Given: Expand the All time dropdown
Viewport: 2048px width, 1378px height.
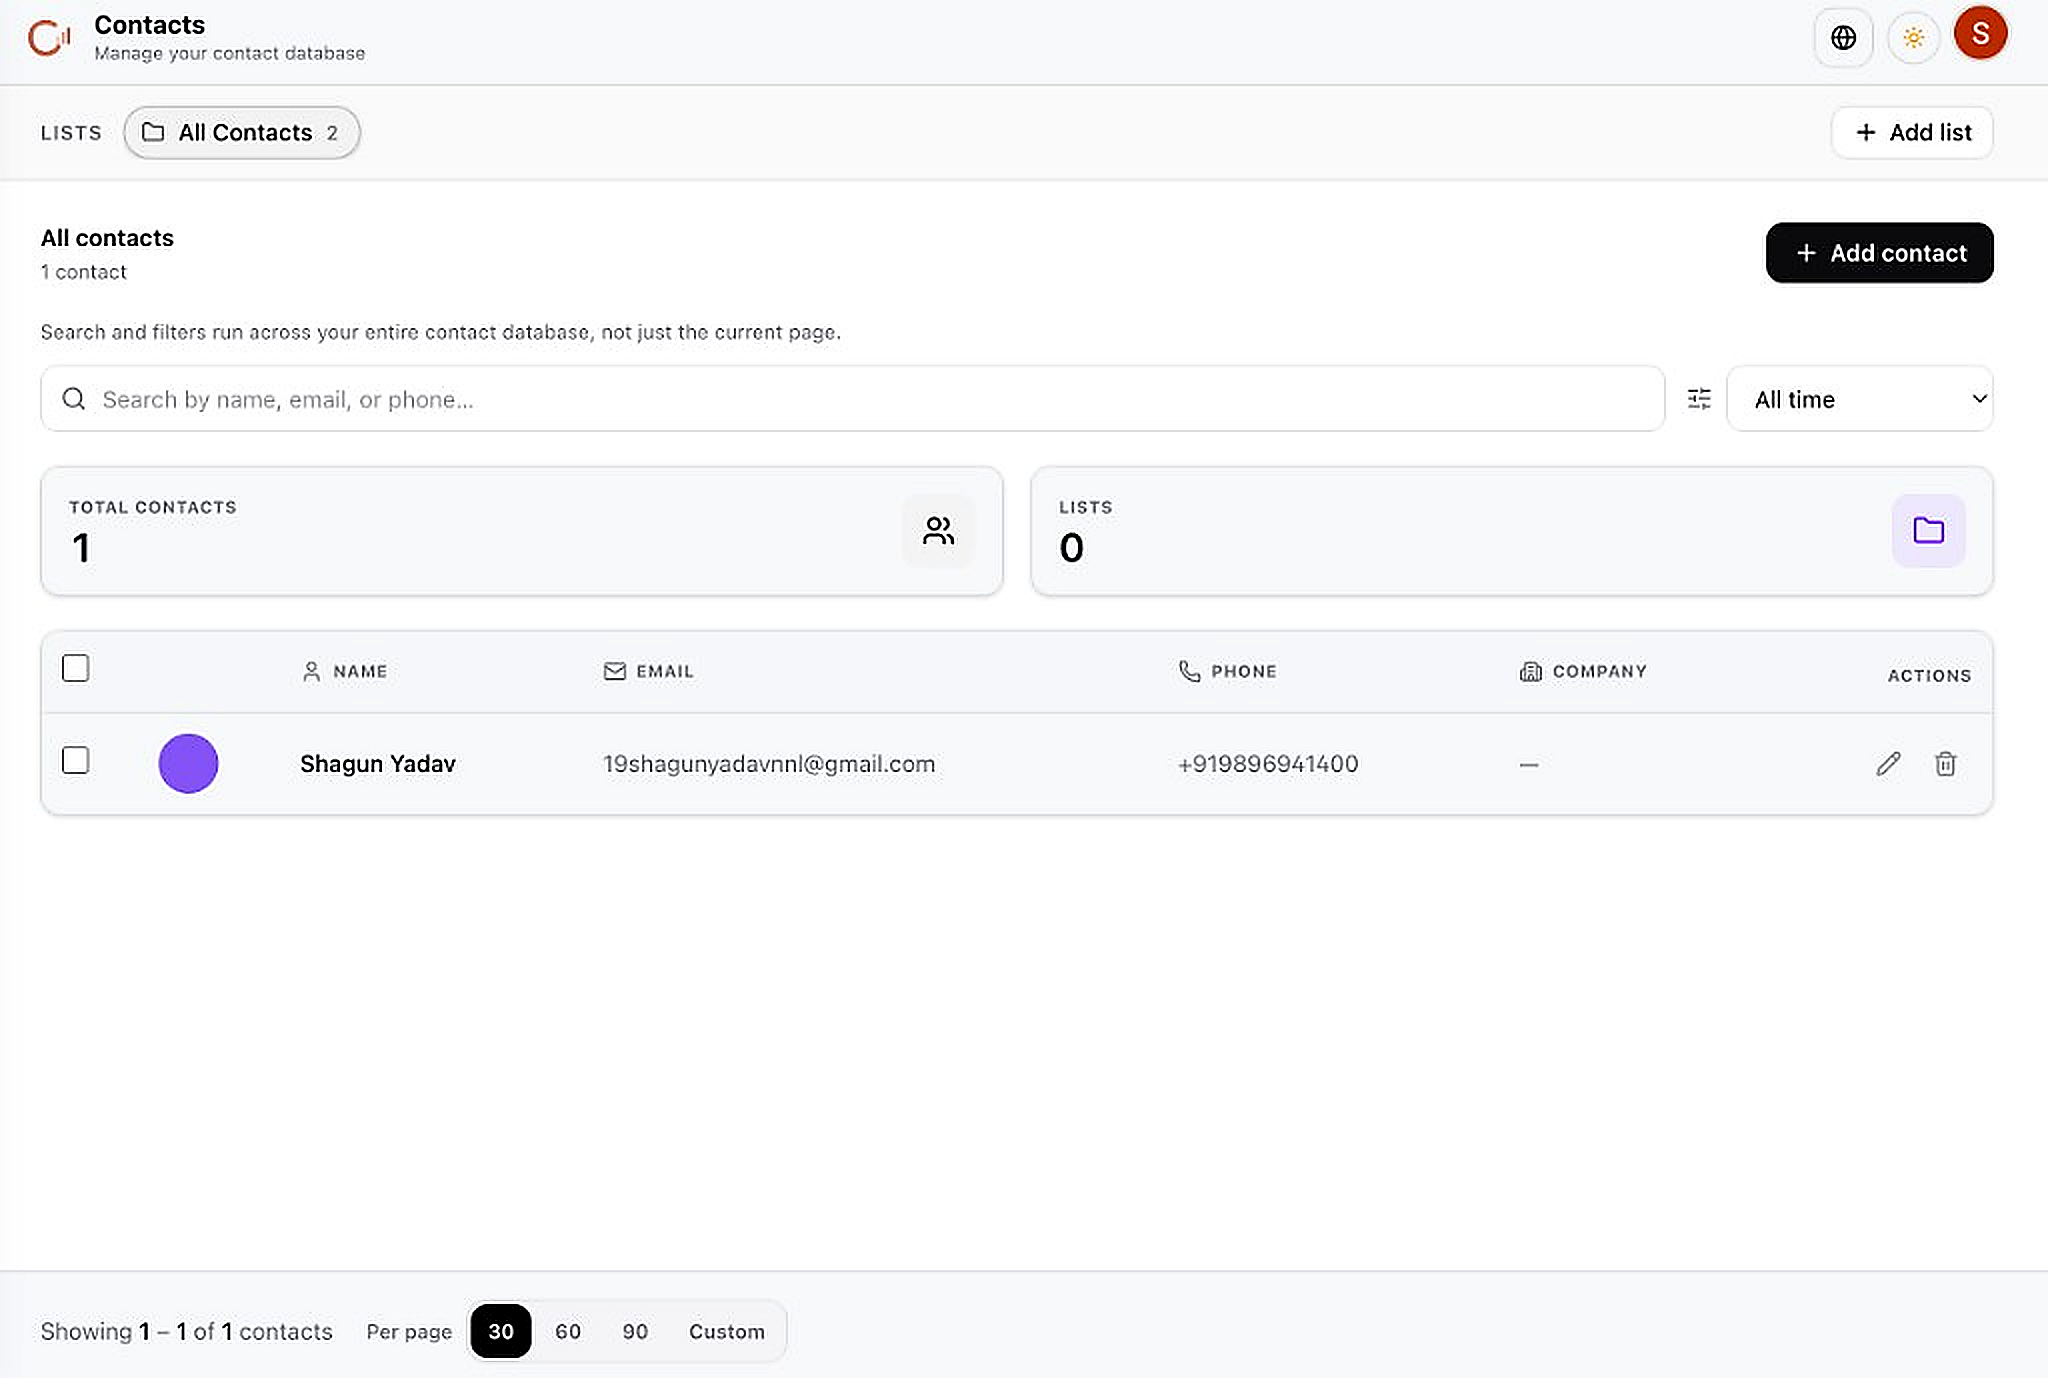Looking at the screenshot, I should coord(1859,399).
